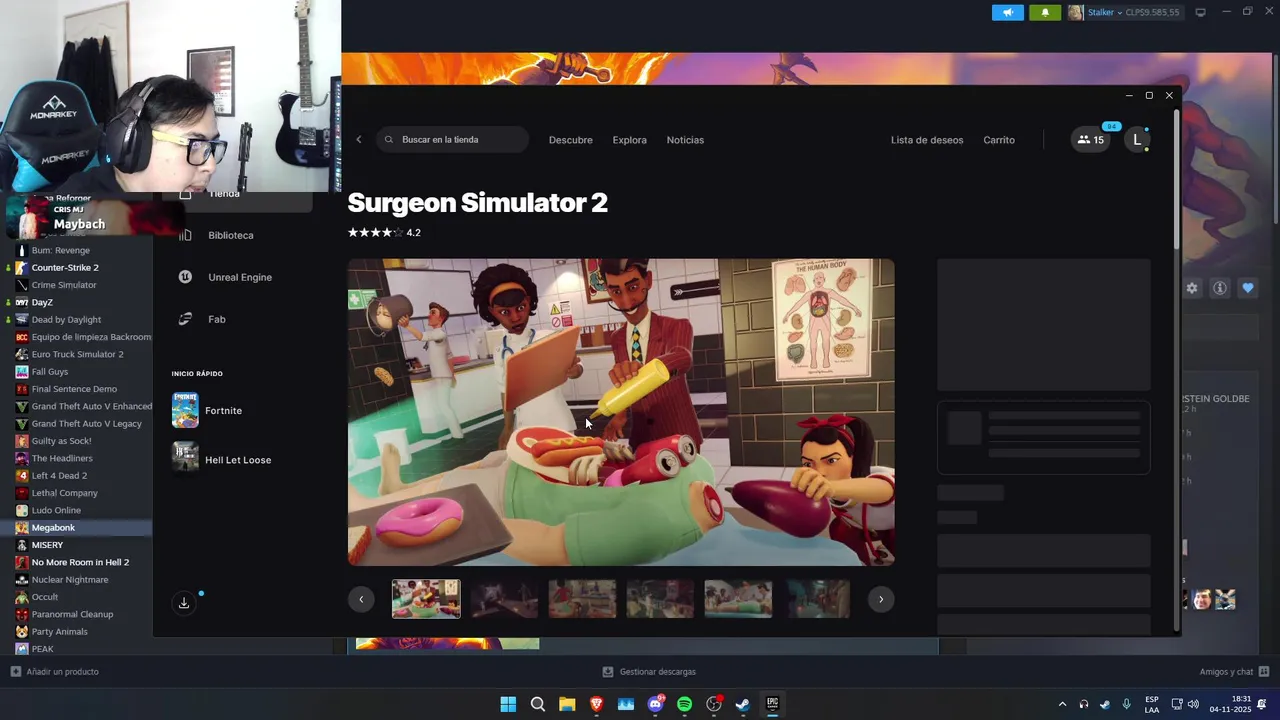
Task: Select Euro Truck Simulator 2 in Steam list
Action: (x=76, y=354)
